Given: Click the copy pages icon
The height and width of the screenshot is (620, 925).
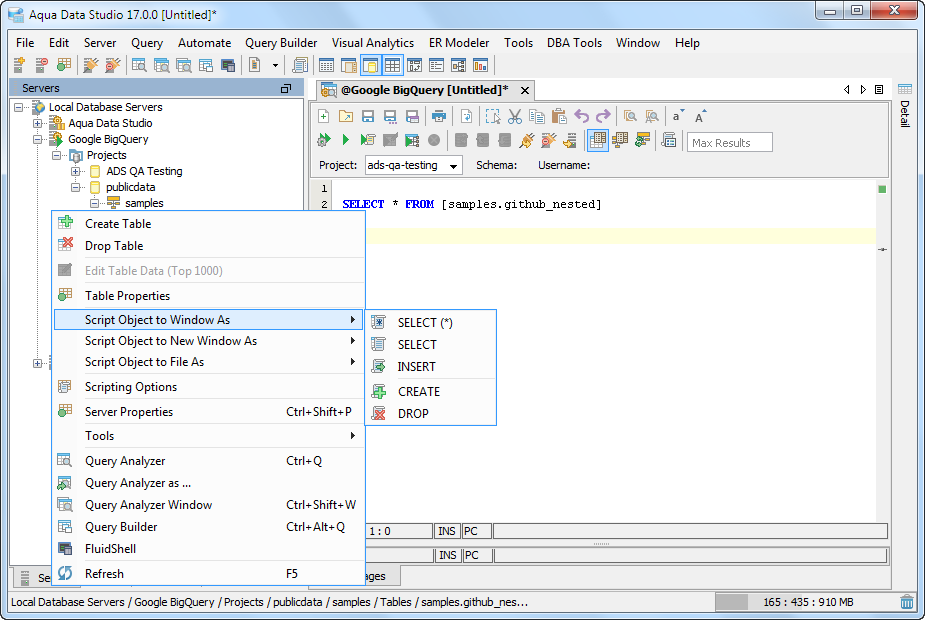Looking at the screenshot, I should 537,116.
